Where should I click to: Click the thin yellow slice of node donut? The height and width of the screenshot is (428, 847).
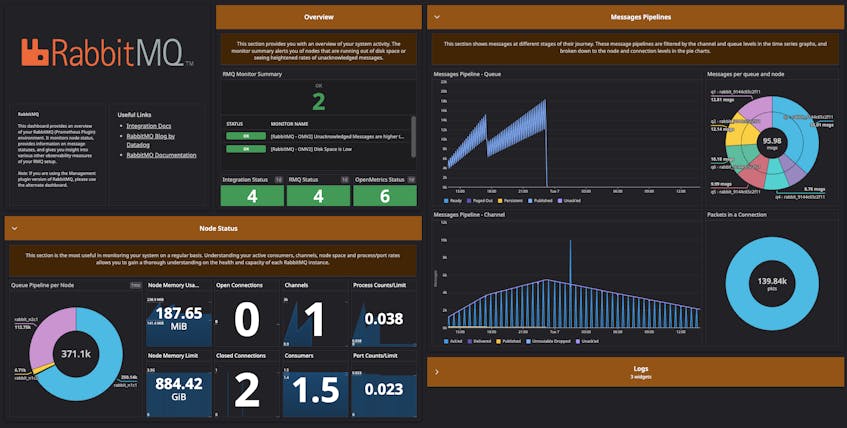[x=42, y=369]
